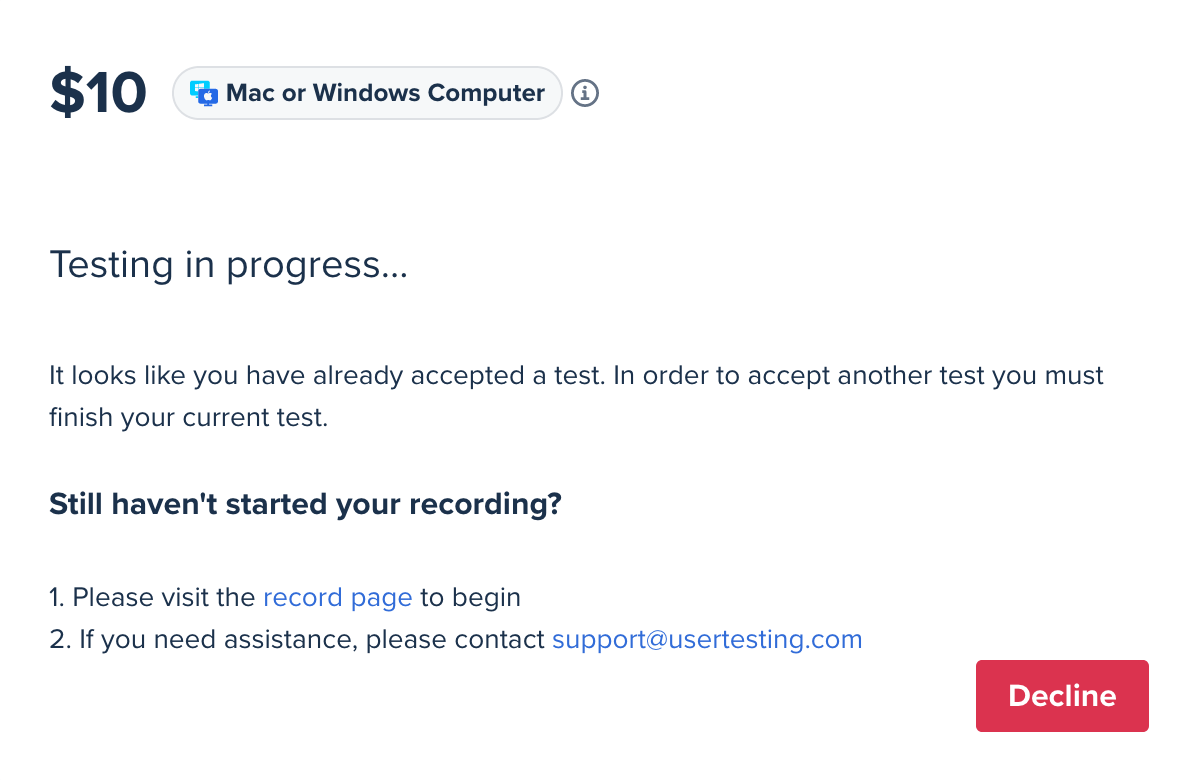Click the text "finish your current test."
Image resolution: width=1194 pixels, height=780 pixels.
(188, 417)
